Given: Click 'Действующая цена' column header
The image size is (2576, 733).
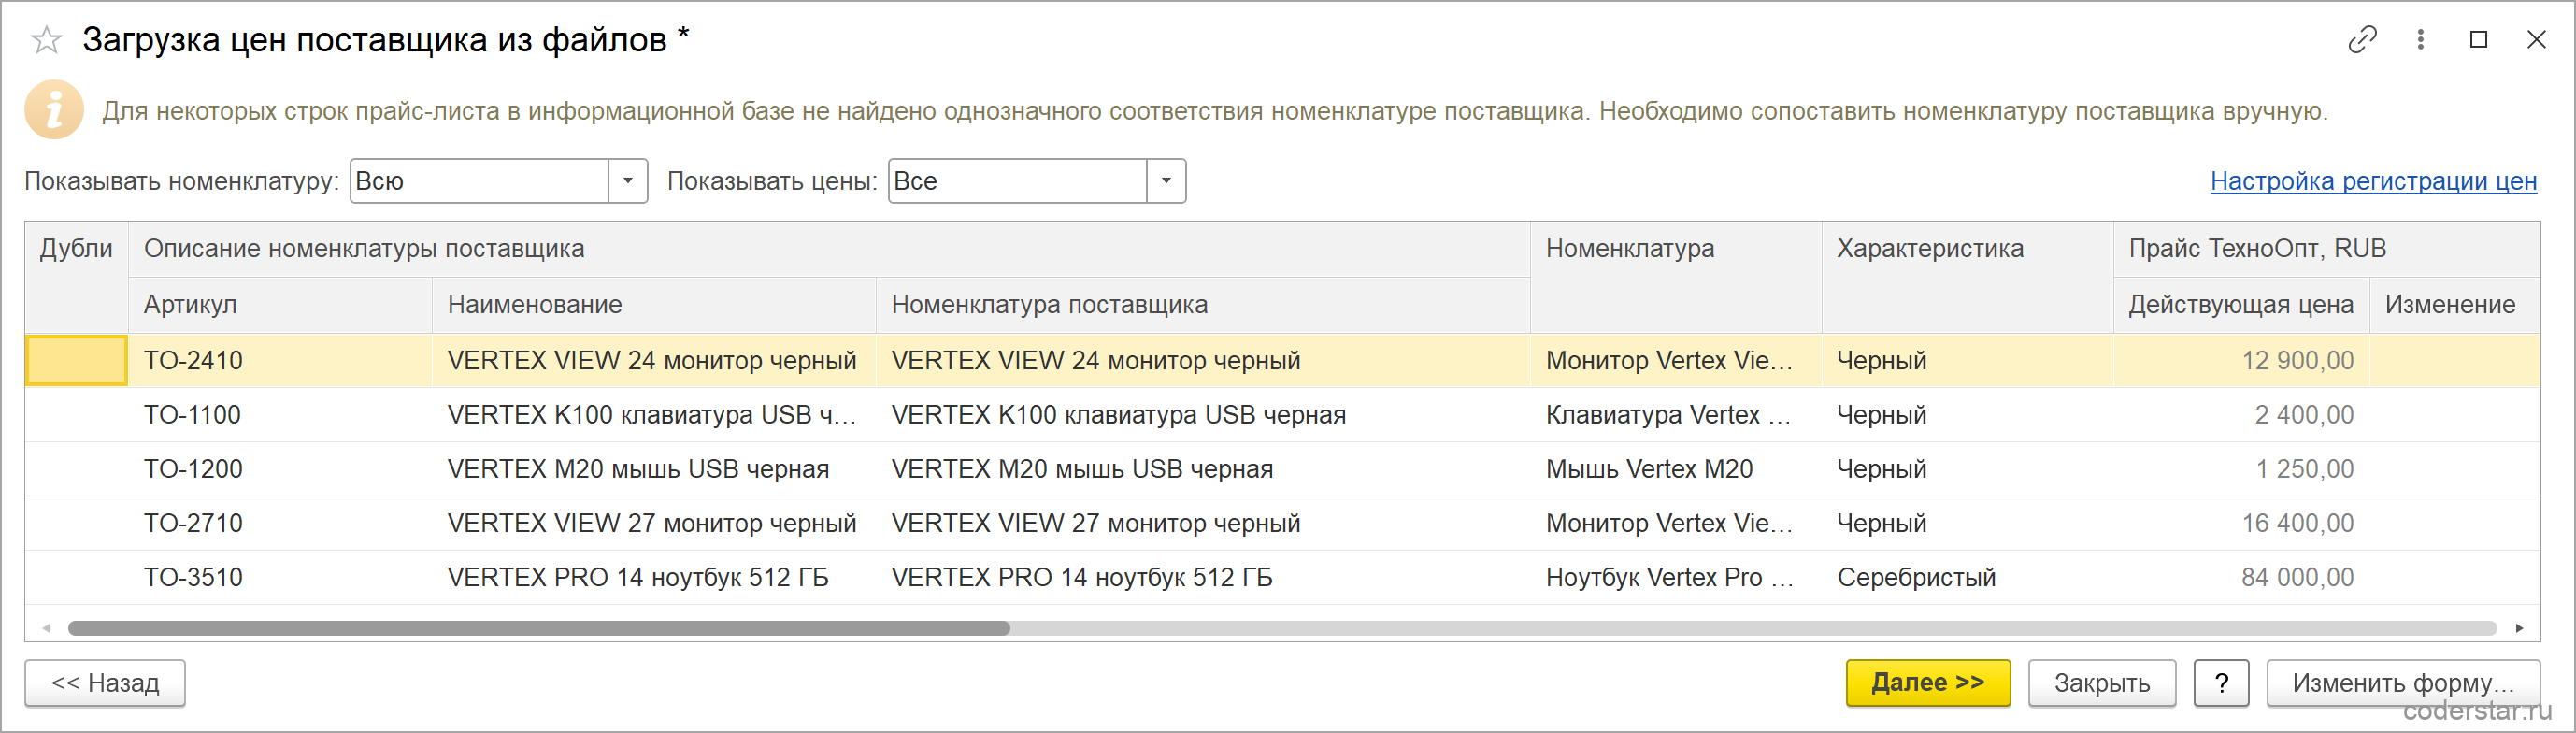Looking at the screenshot, I should 2241,305.
